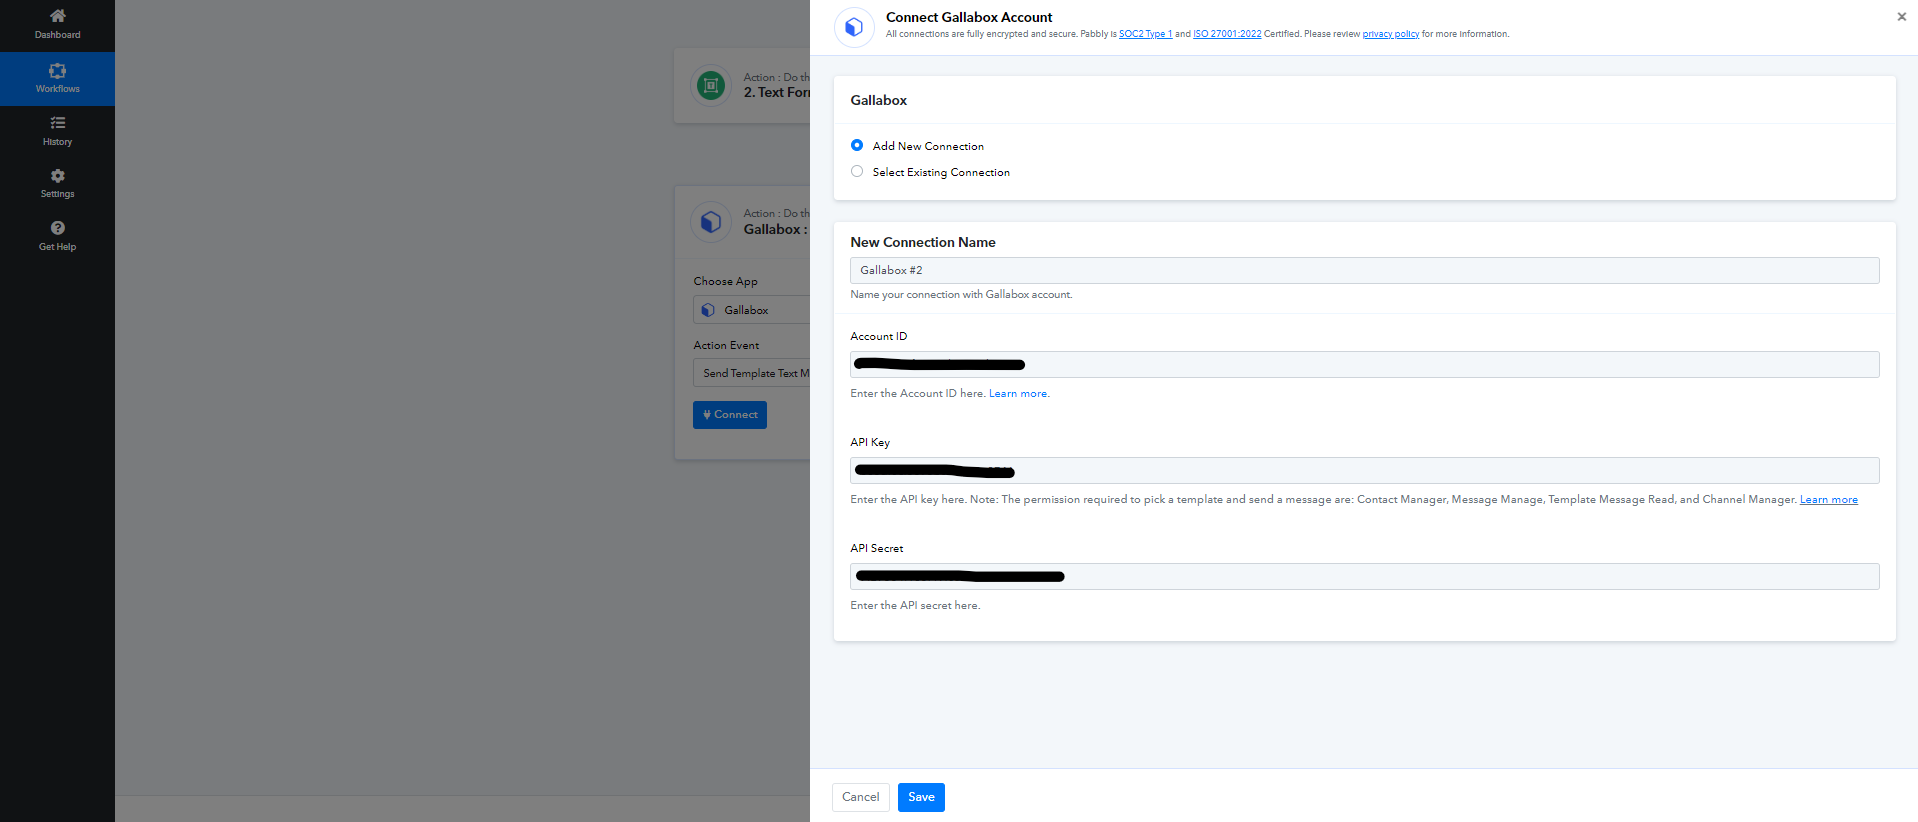Click the Gallabox action step icon
The image size is (1918, 822).
711,222
